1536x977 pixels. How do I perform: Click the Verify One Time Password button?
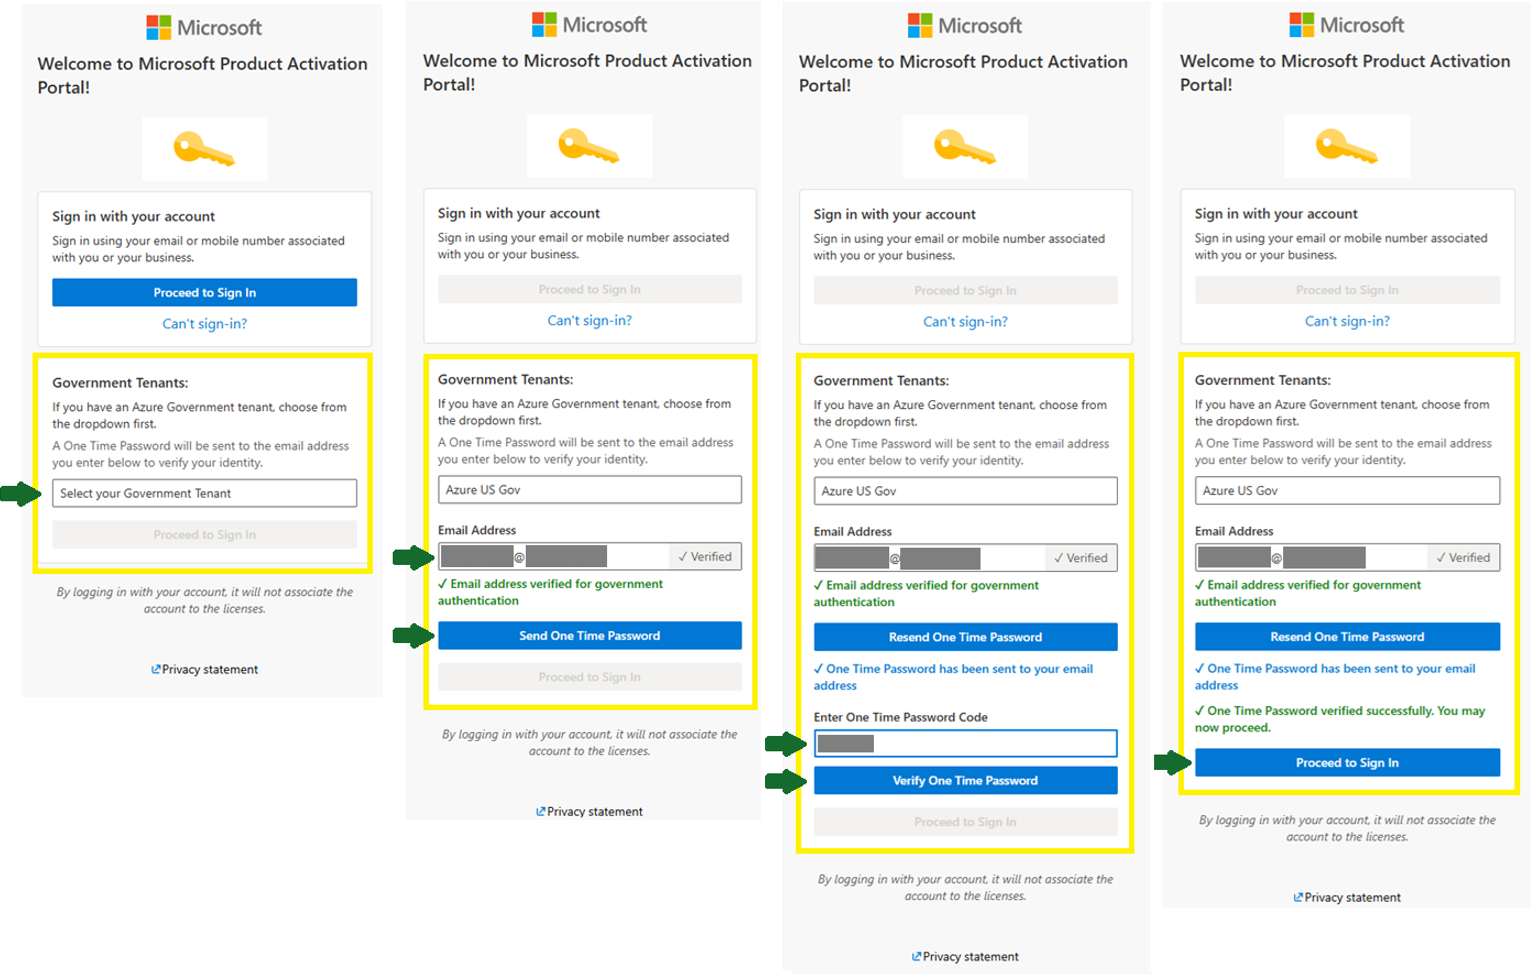[x=966, y=781]
